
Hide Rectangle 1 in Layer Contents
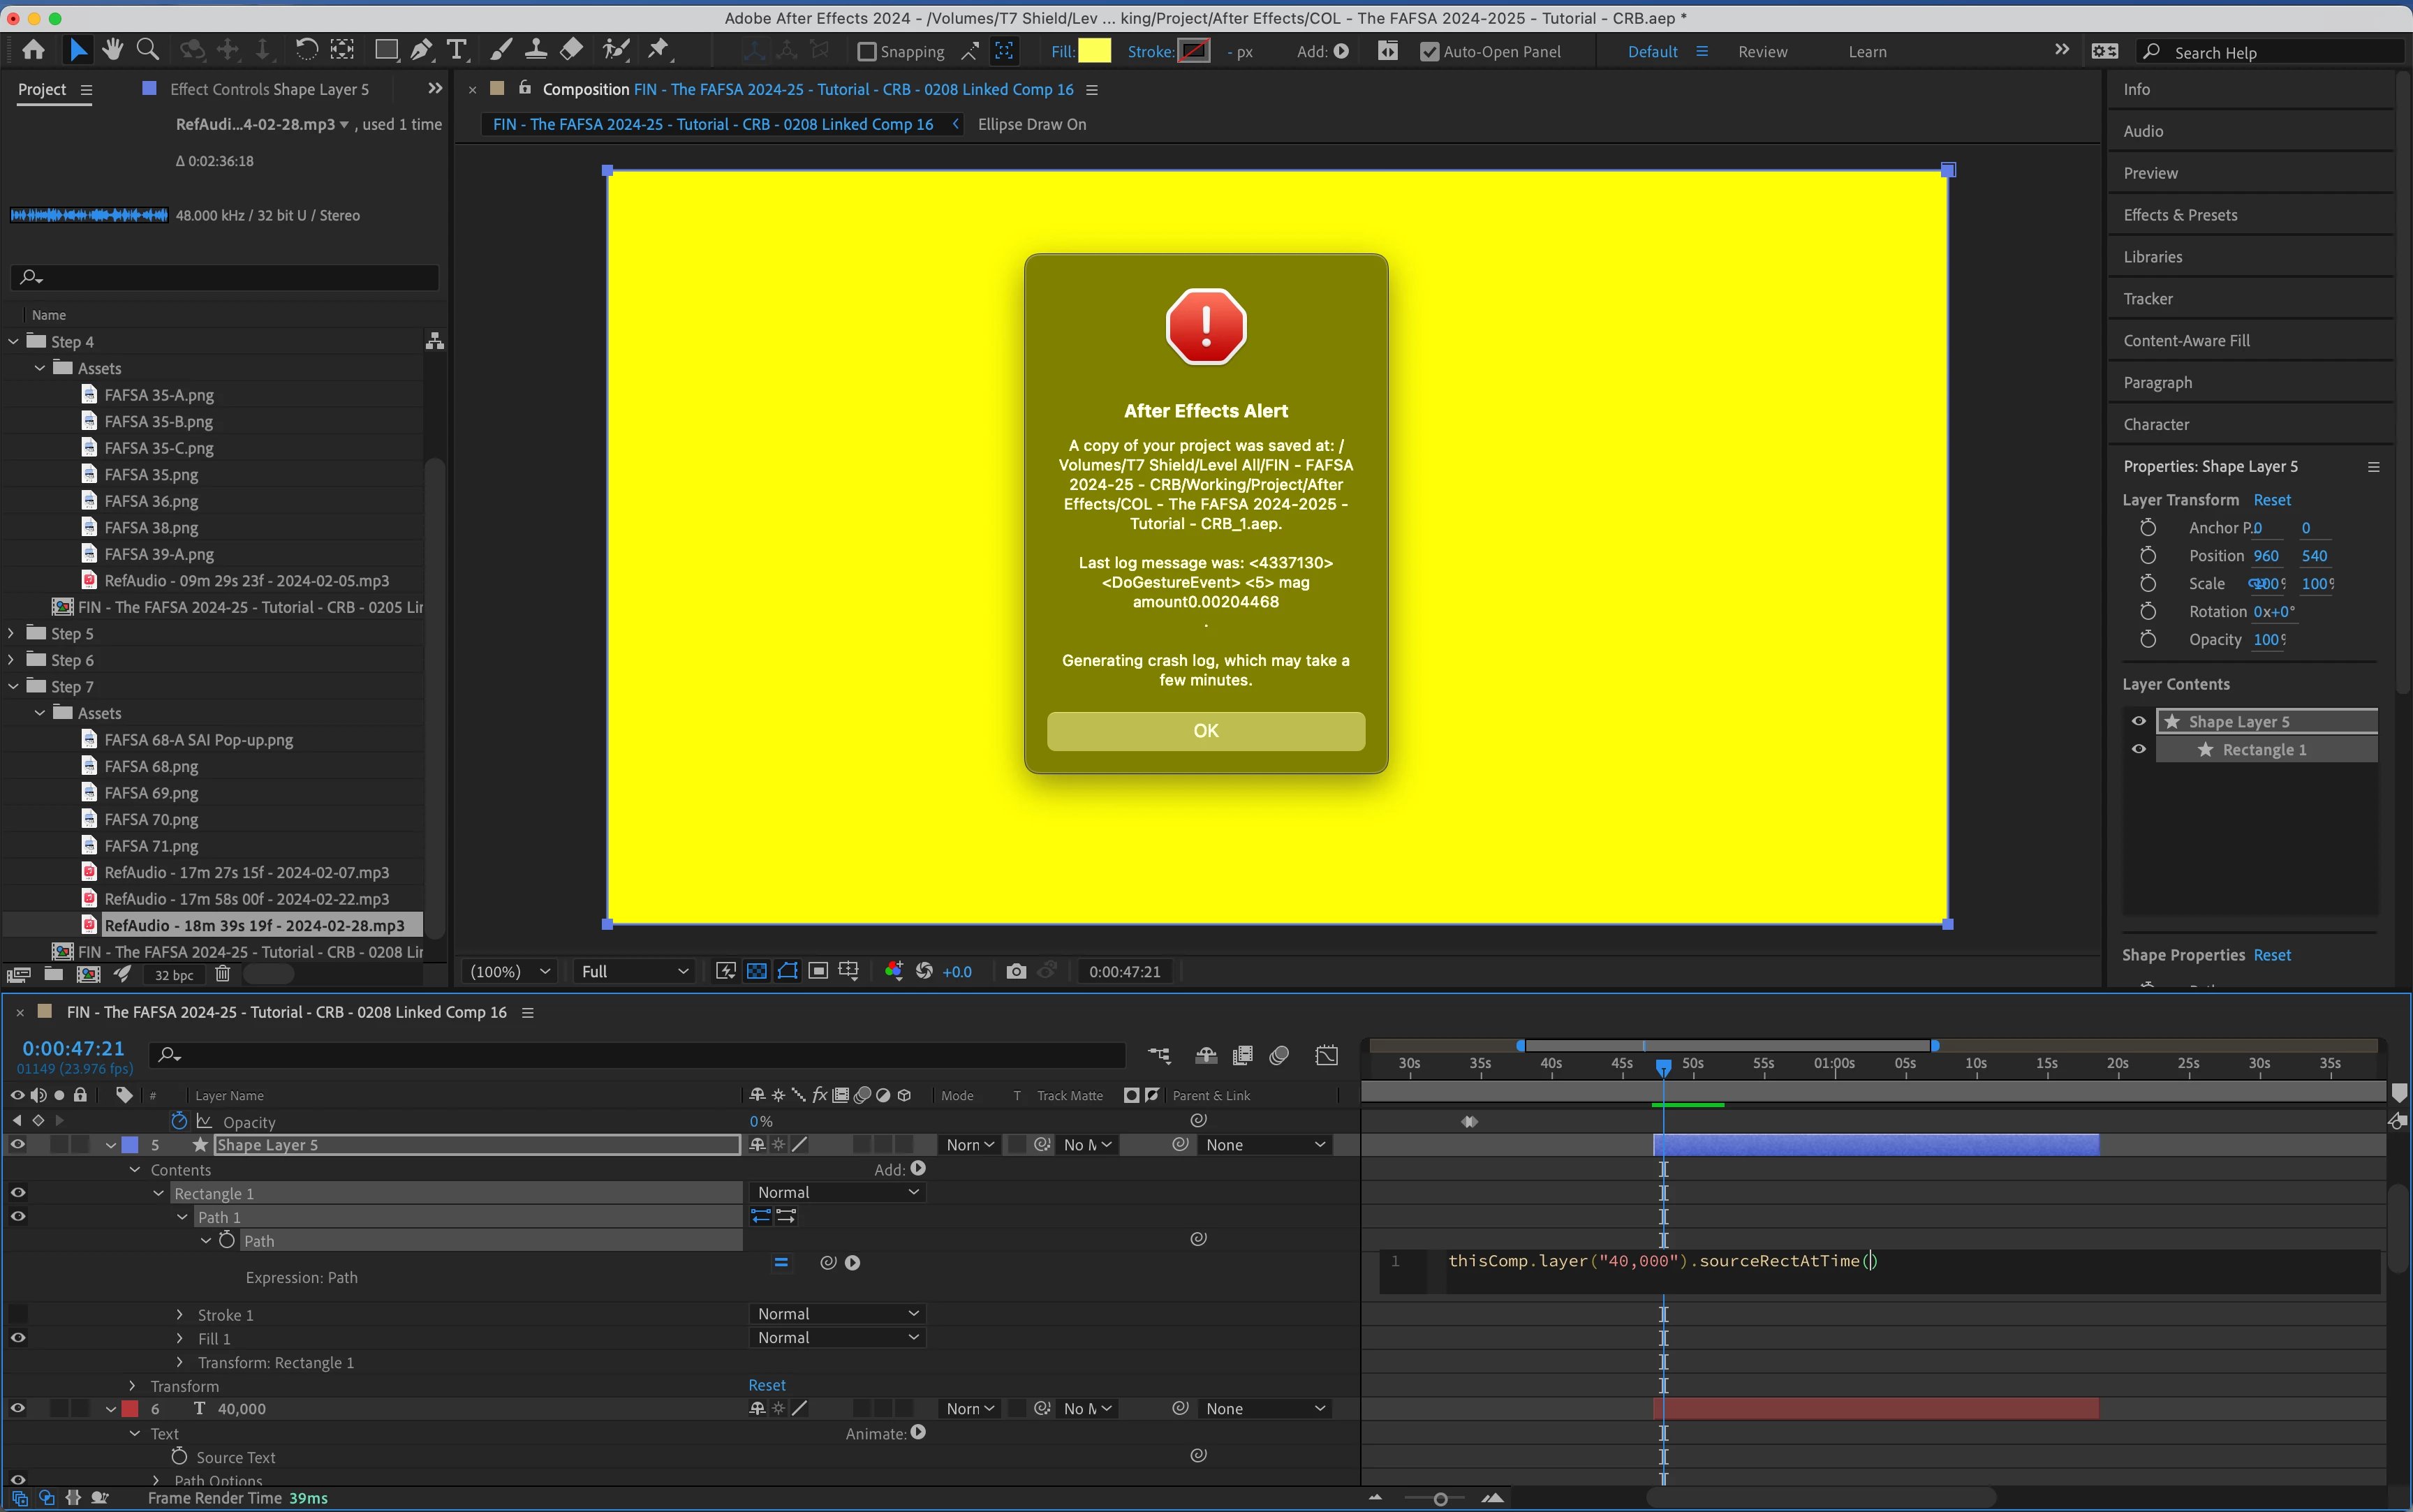coord(2138,749)
